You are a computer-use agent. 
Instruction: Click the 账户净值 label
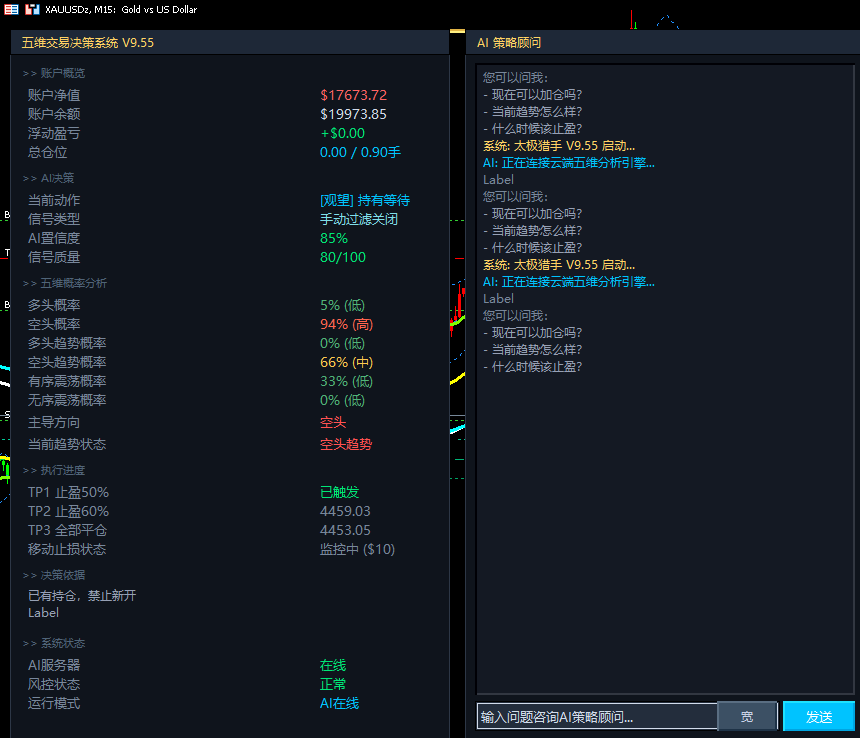[x=54, y=95]
